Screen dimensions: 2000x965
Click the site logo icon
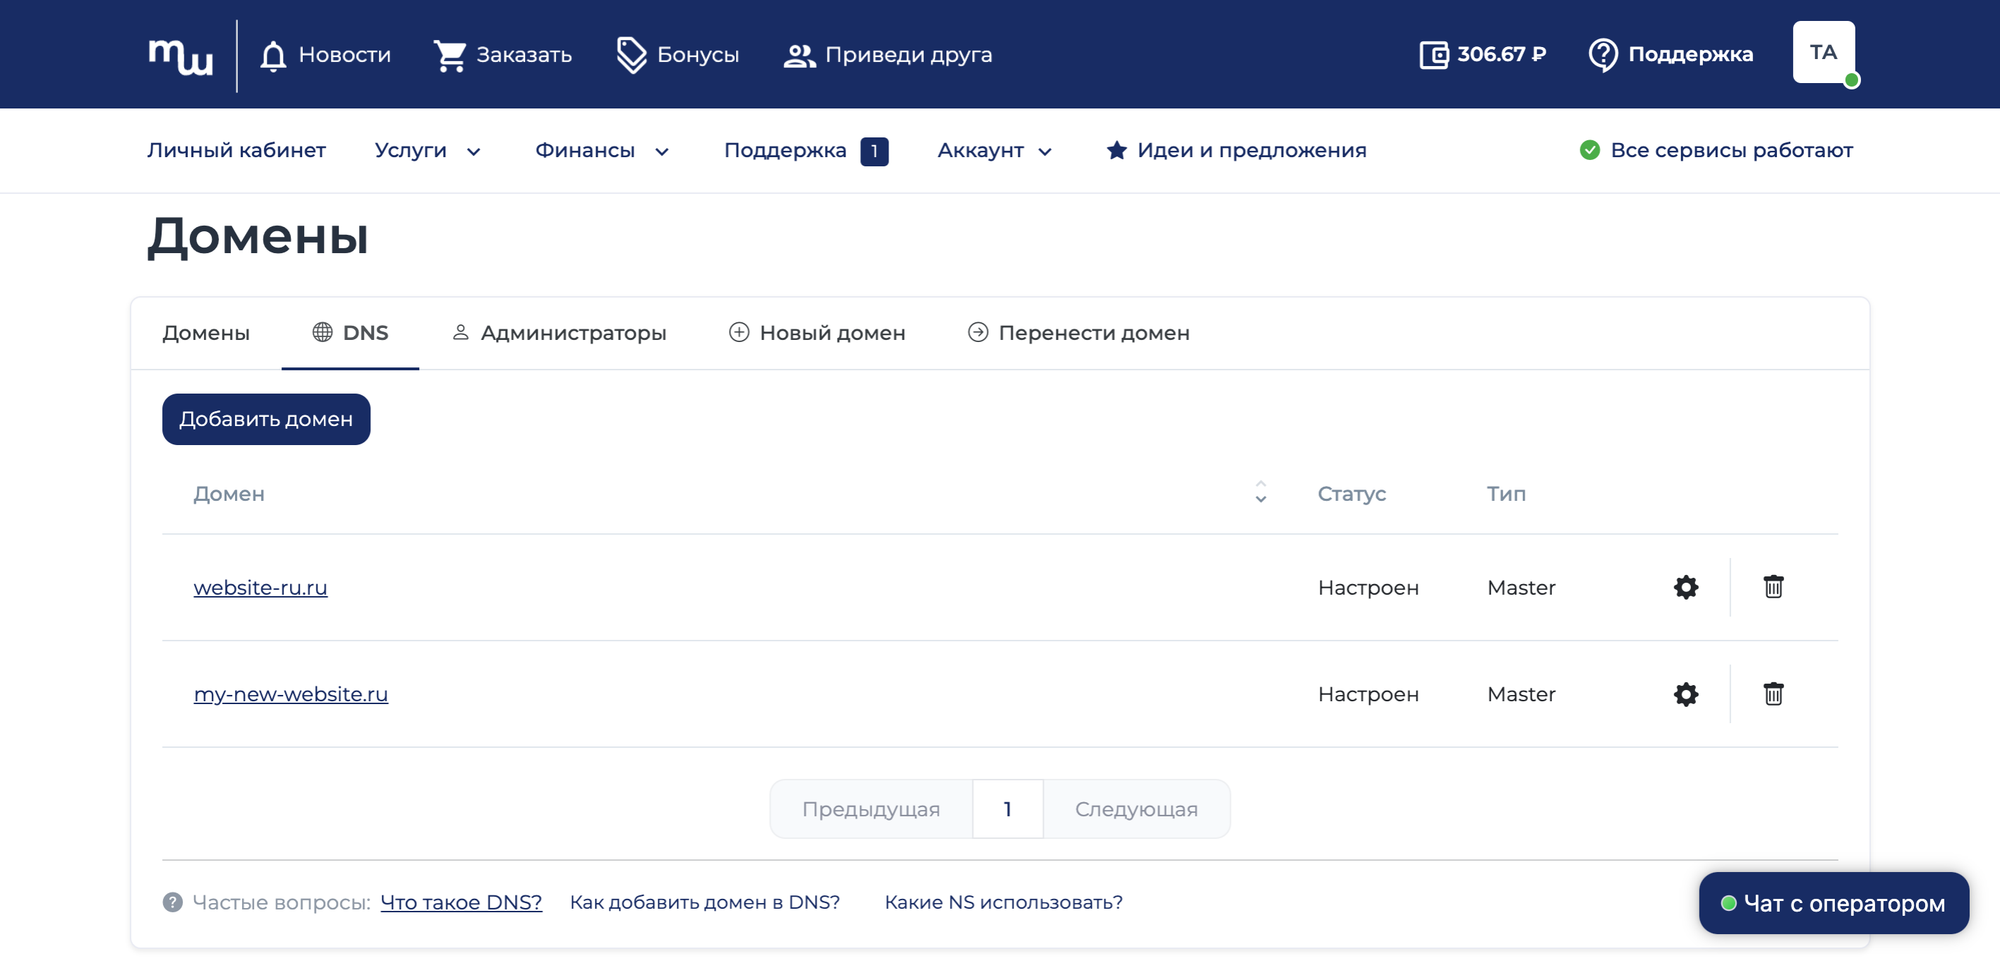coord(181,56)
